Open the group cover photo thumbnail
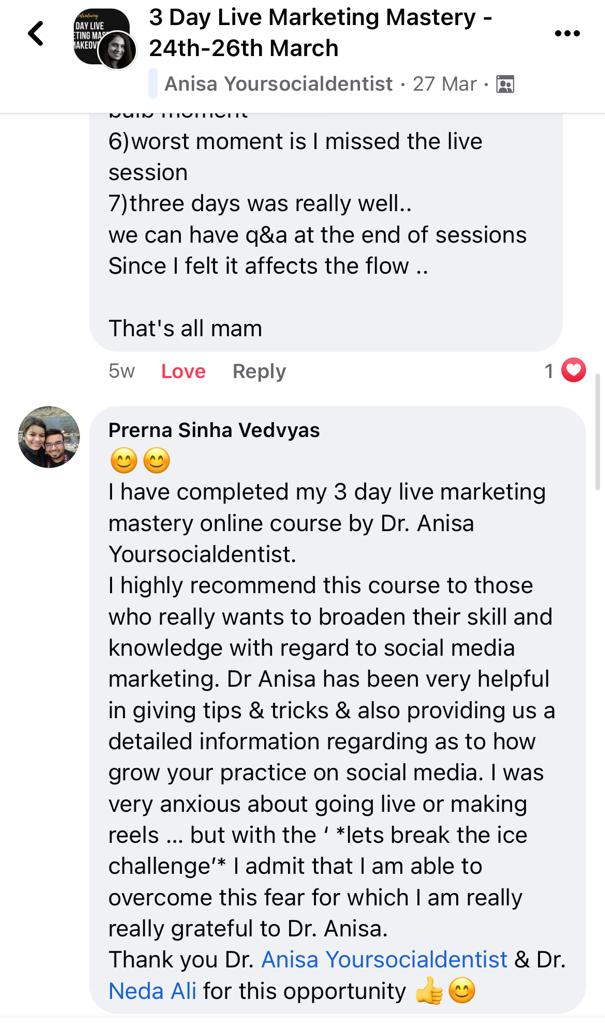 [x=100, y=37]
